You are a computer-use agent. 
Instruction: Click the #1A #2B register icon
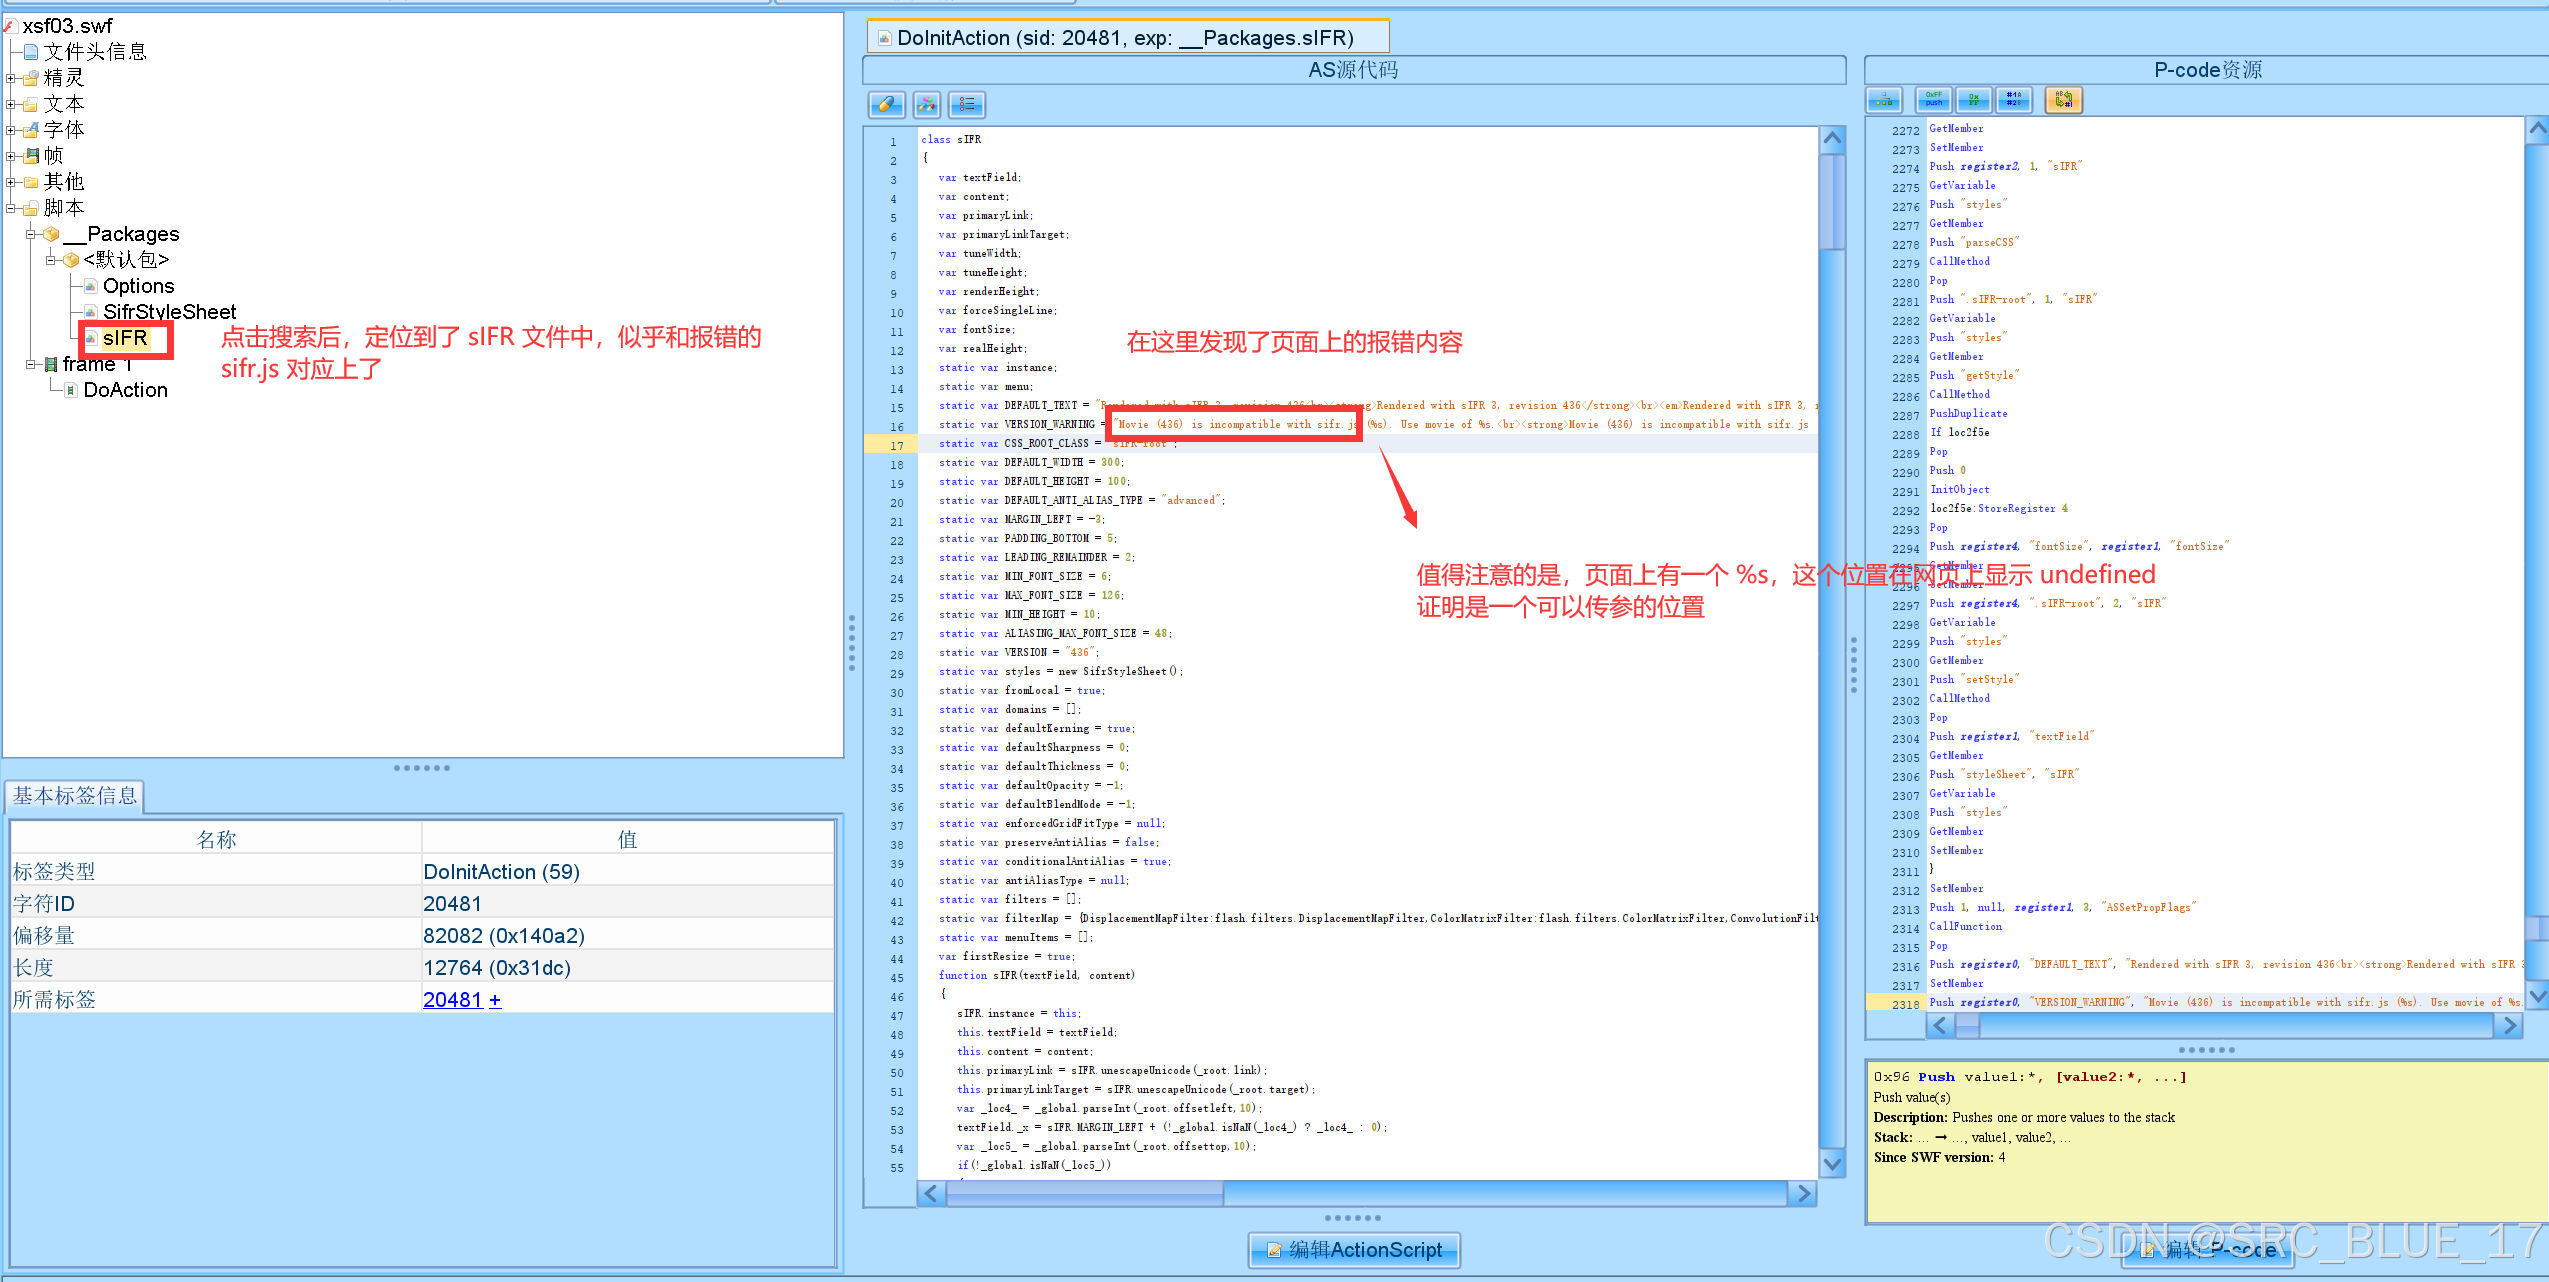(2013, 100)
